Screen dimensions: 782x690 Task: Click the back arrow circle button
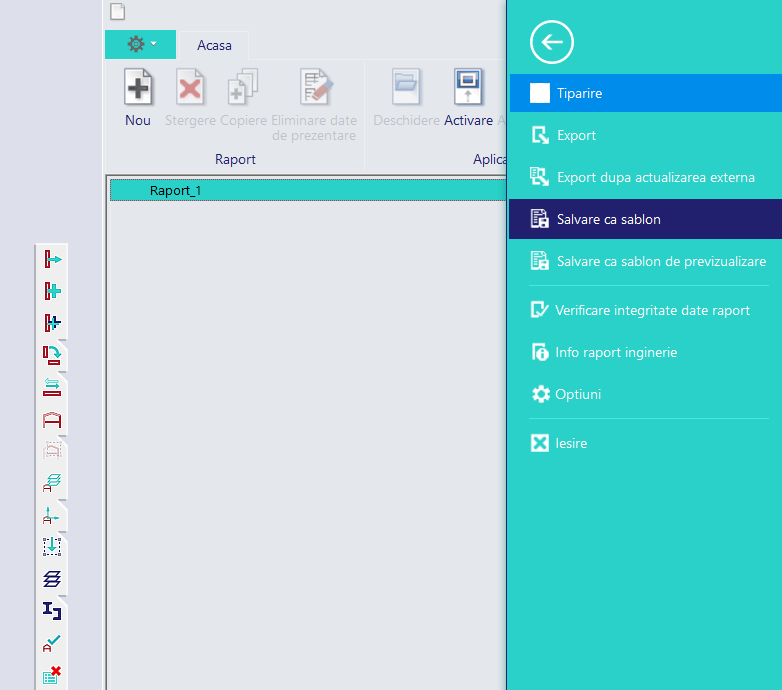click(552, 42)
